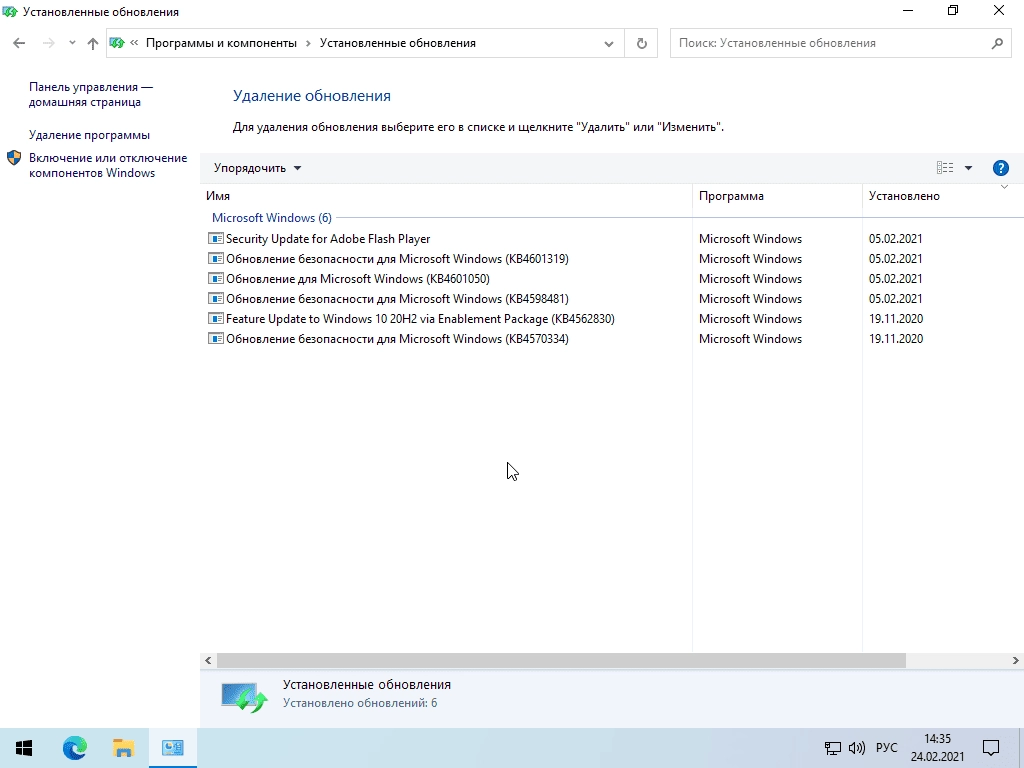Click the shield icon beside Windows components

(14, 158)
